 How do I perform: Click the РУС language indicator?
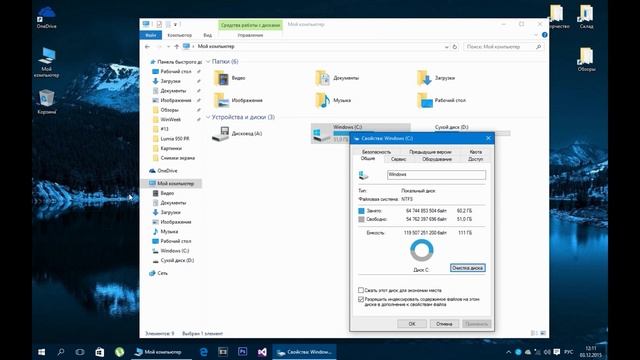click(569, 352)
